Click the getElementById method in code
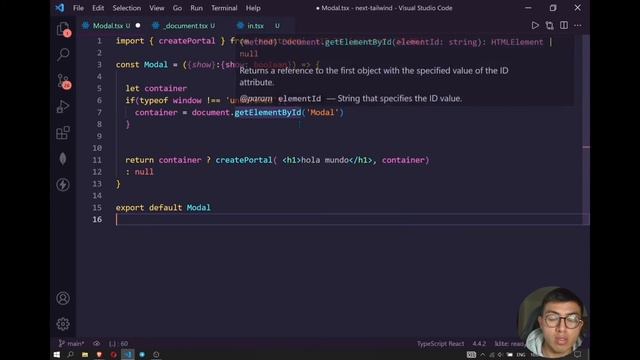640x360 pixels. point(268,112)
